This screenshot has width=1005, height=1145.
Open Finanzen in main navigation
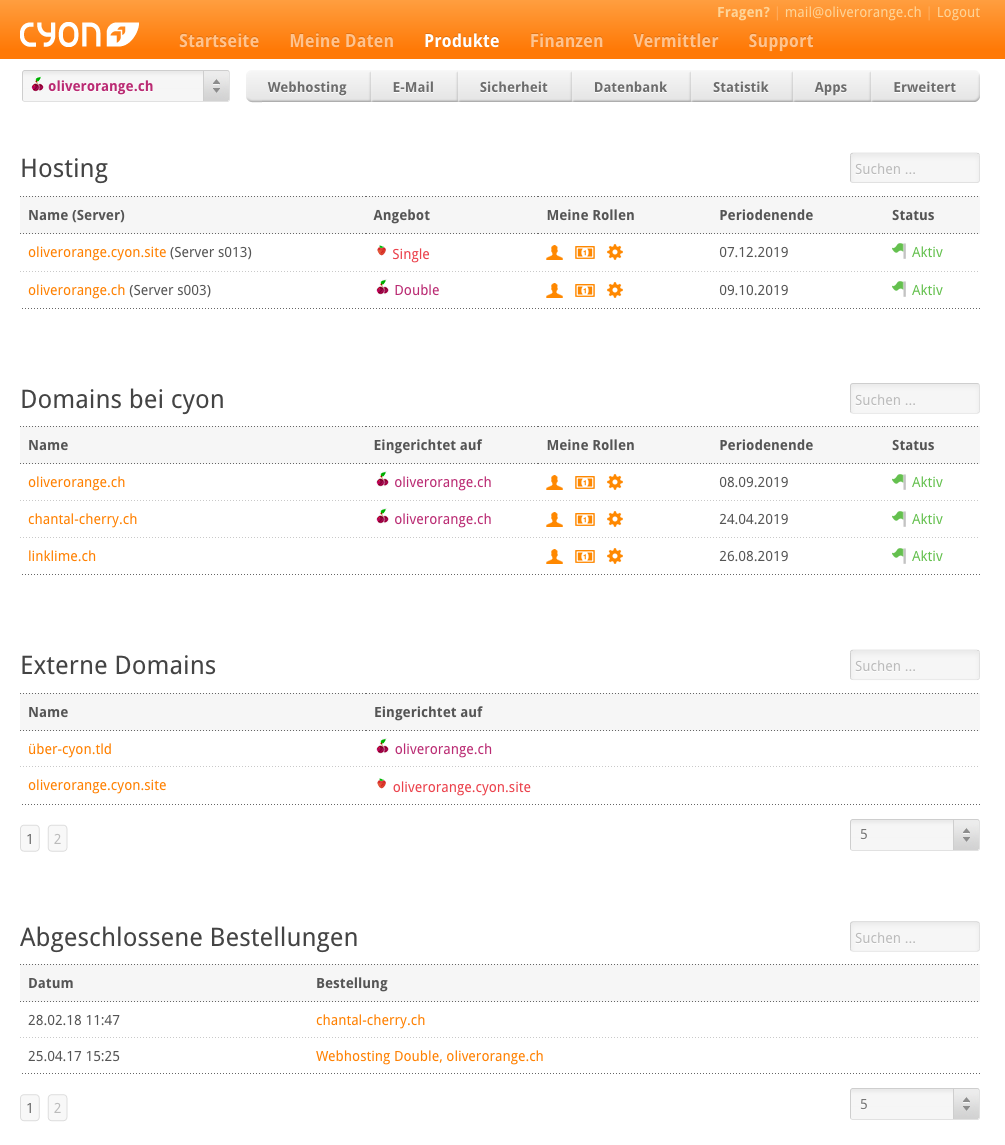pyautogui.click(x=567, y=41)
